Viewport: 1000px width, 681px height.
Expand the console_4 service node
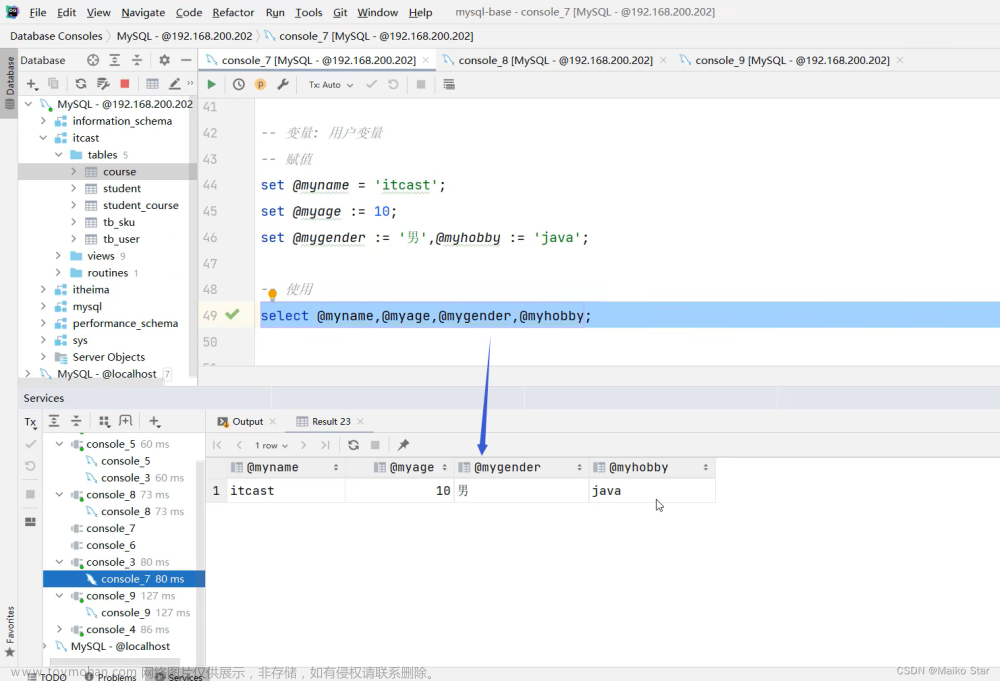click(59, 629)
